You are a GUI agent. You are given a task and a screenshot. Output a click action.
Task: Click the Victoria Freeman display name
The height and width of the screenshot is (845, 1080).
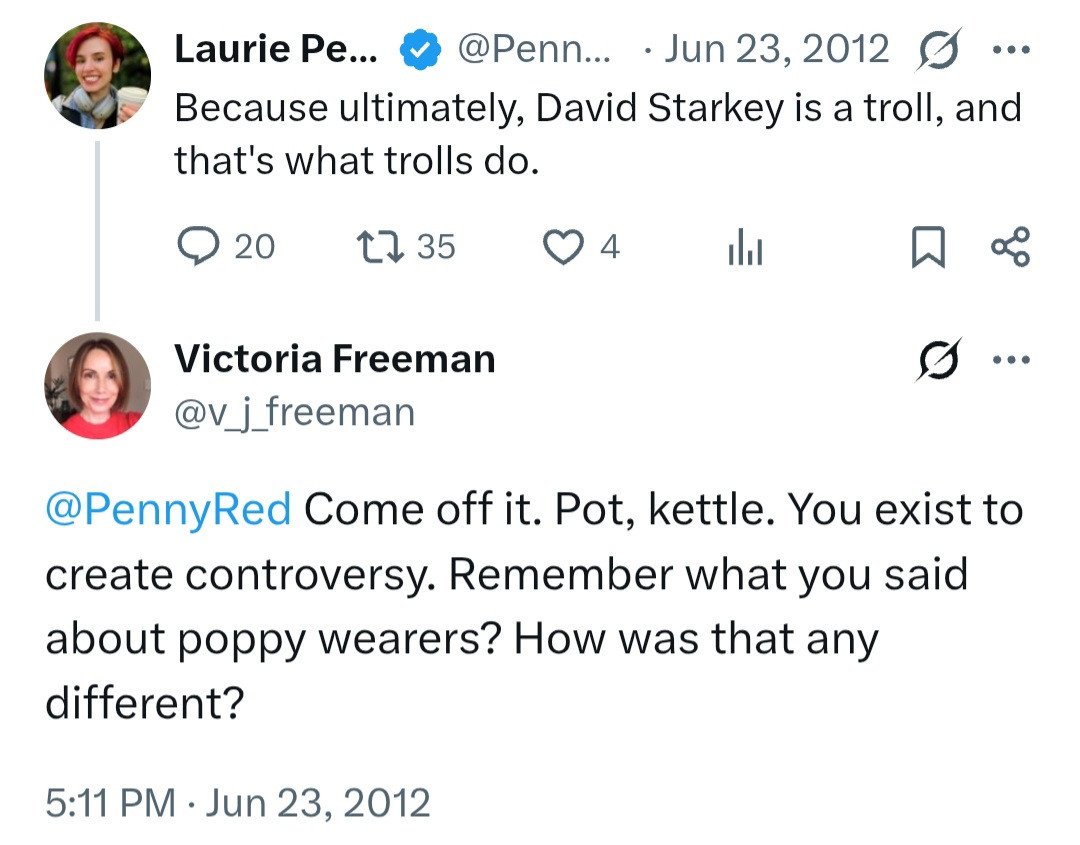pyautogui.click(x=335, y=359)
